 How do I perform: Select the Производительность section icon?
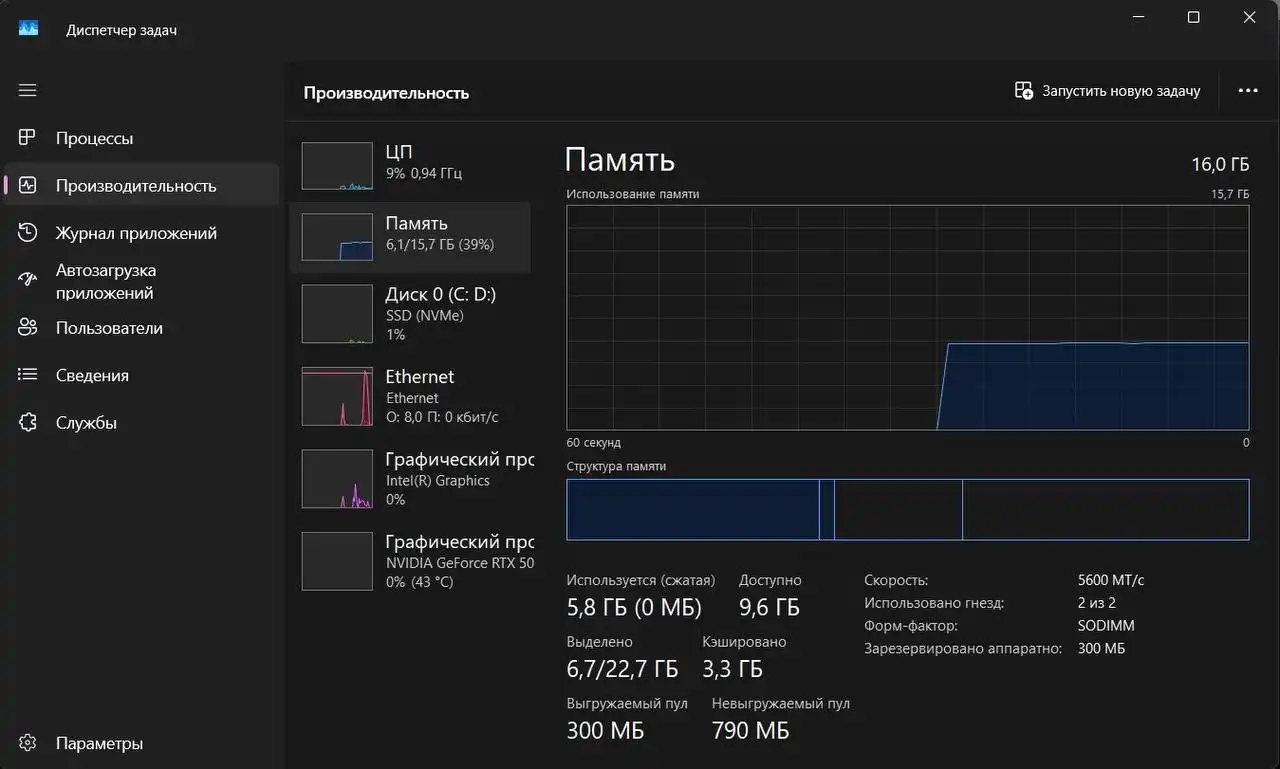coord(27,185)
